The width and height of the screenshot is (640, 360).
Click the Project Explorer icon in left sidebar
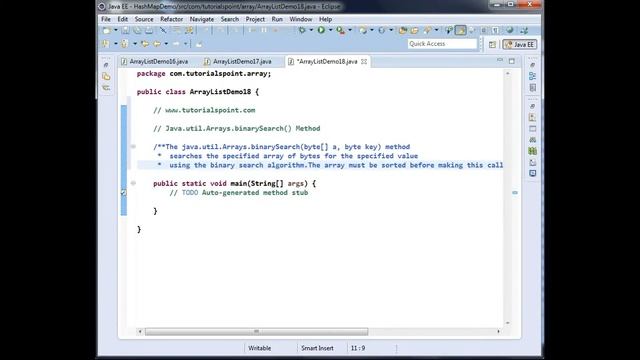coord(106,76)
